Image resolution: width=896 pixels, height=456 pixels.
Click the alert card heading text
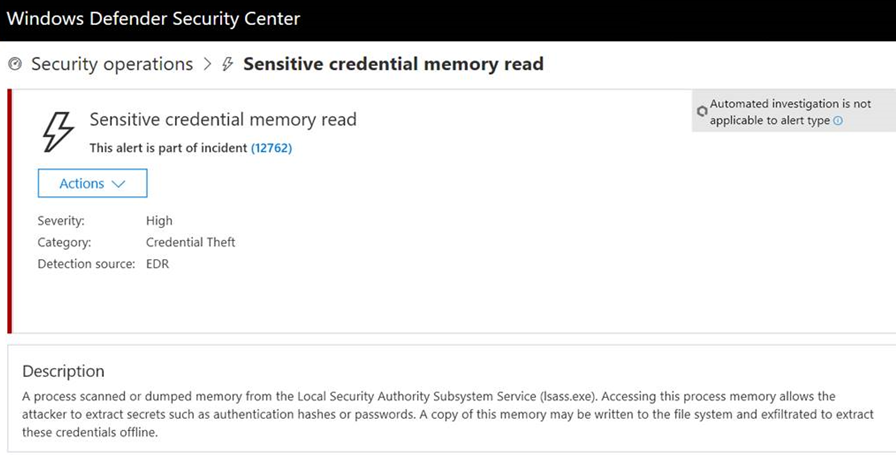point(223,120)
